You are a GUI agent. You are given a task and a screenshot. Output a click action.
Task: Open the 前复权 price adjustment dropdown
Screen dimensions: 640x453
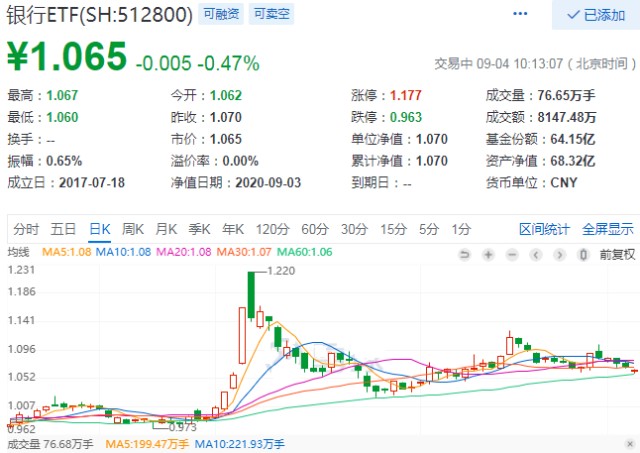pyautogui.click(x=617, y=255)
